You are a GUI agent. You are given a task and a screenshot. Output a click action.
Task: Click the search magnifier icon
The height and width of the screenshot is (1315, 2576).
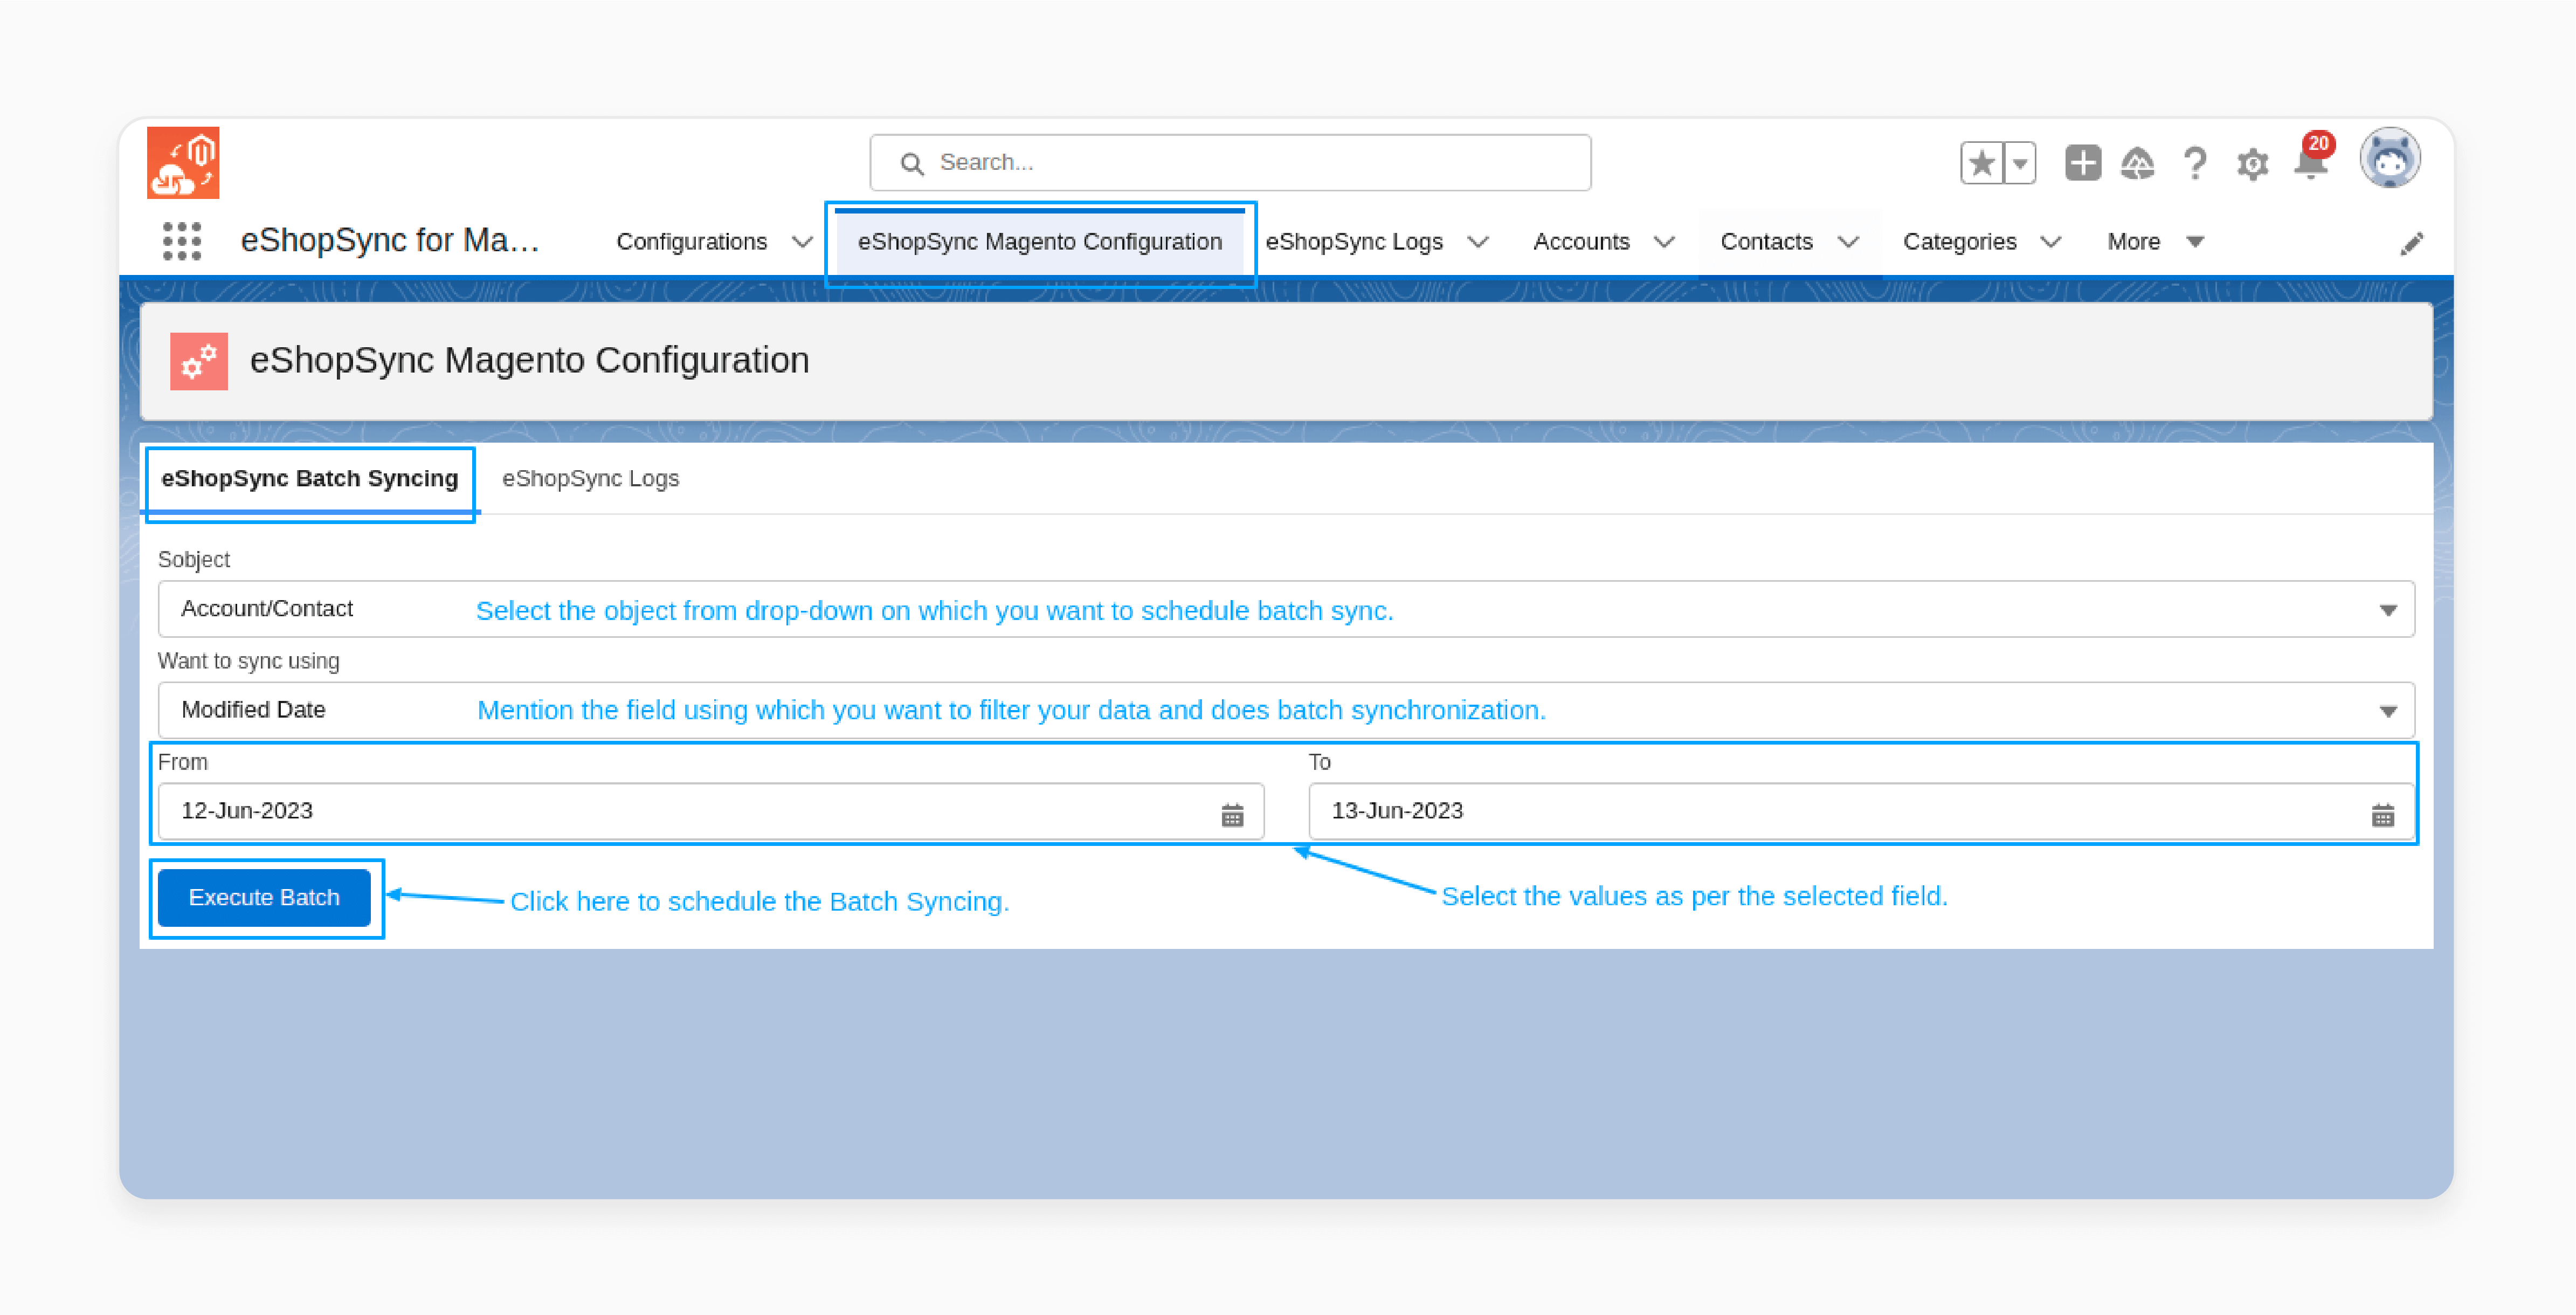[x=911, y=163]
